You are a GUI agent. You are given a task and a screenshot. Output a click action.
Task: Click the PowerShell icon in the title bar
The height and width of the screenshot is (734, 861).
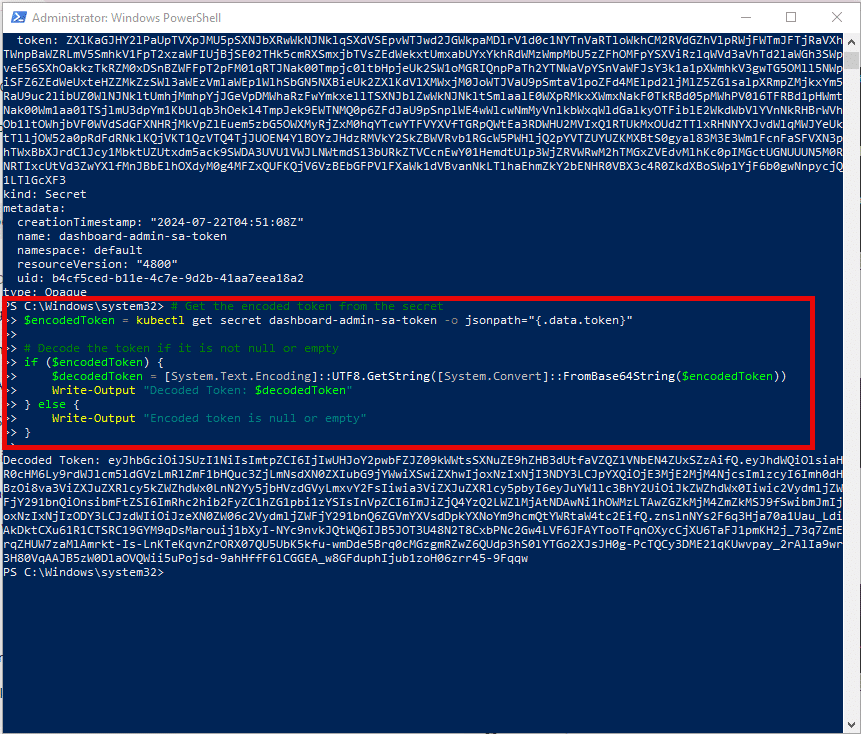point(19,18)
